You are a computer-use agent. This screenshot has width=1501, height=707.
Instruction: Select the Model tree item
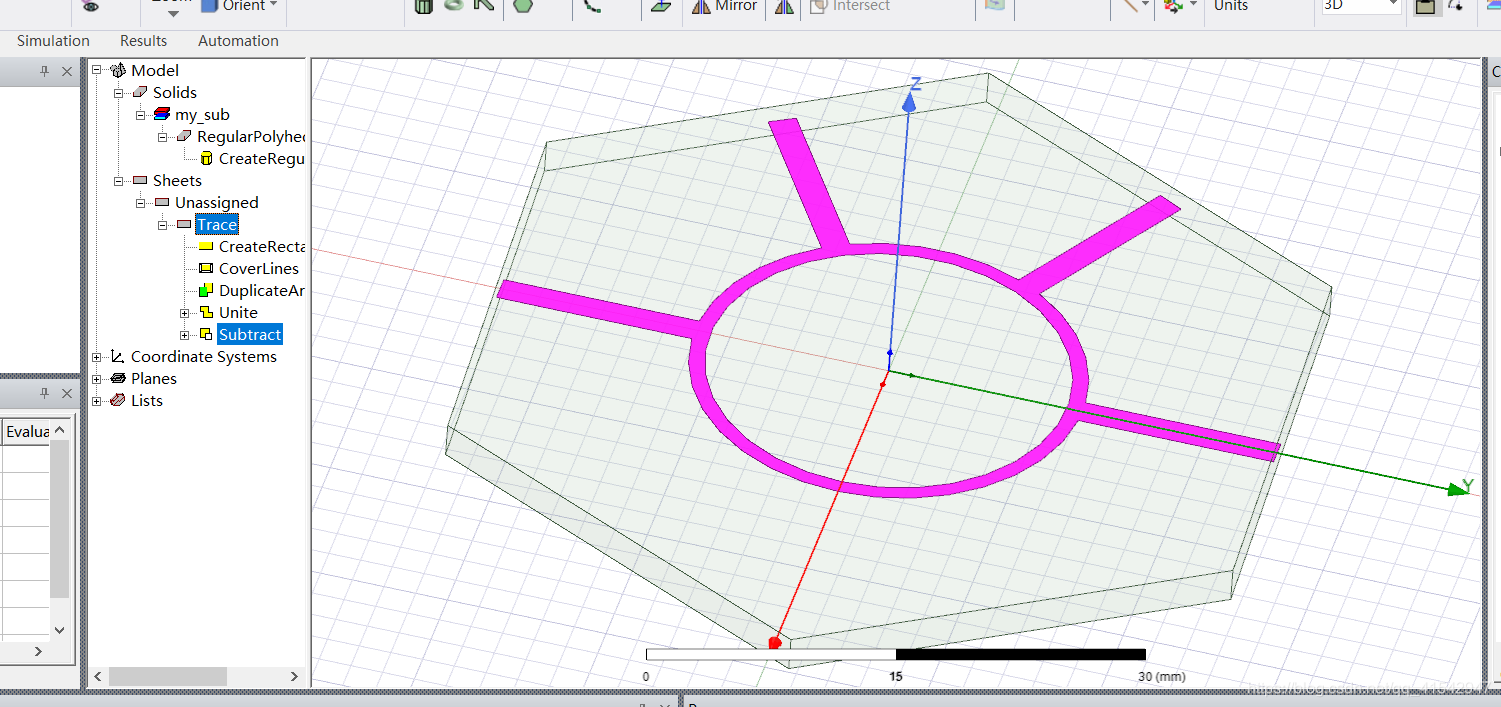coord(155,70)
